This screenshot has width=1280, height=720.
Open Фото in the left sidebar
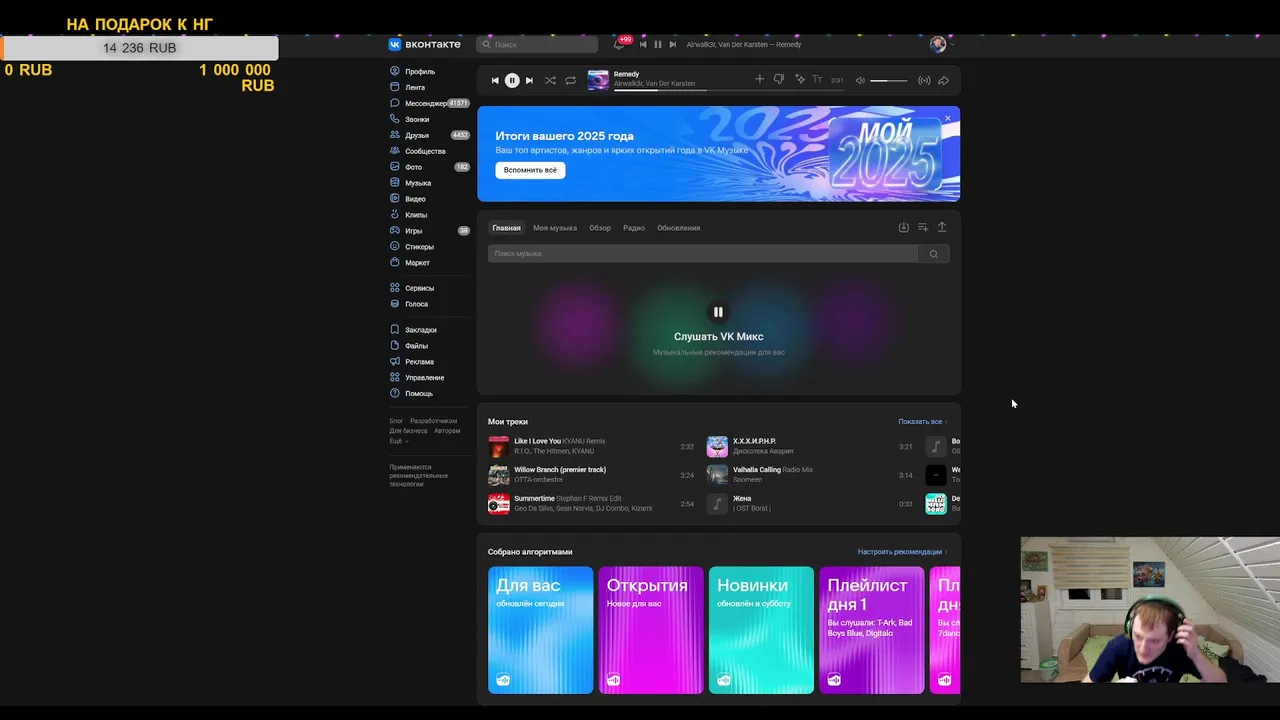pos(429,167)
